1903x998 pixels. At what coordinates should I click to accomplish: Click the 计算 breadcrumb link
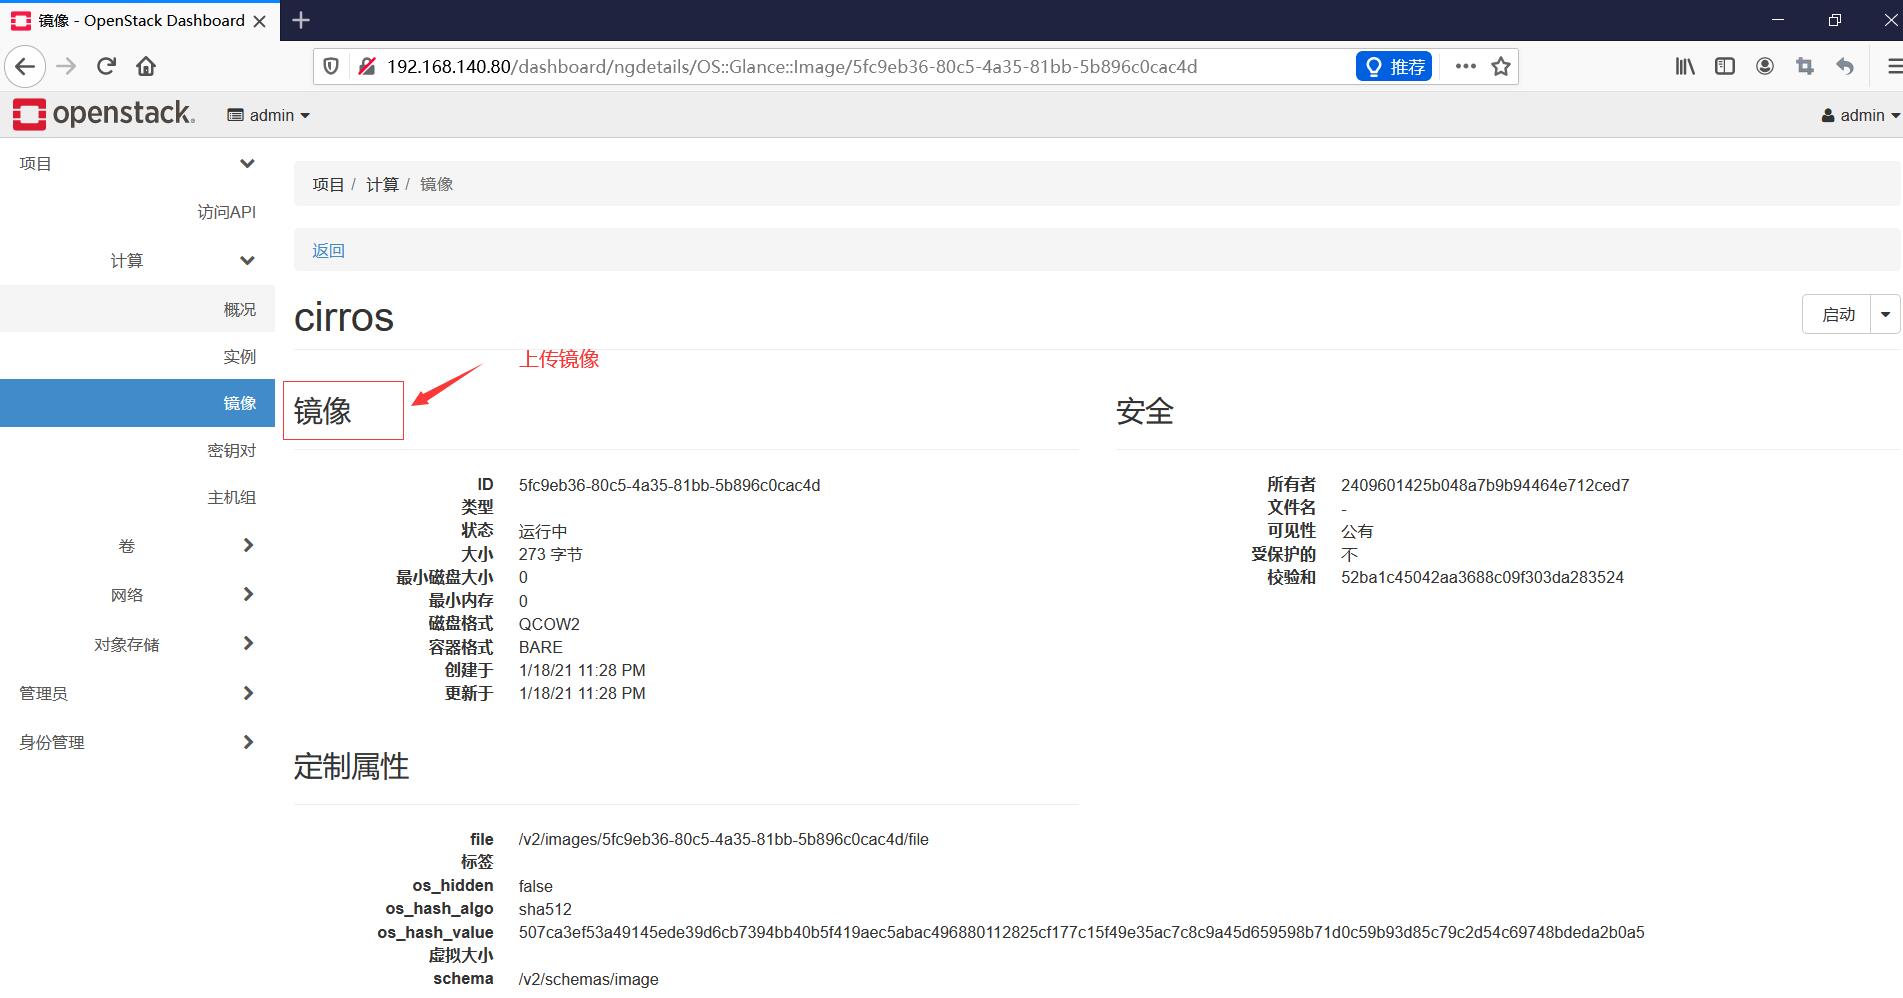point(382,184)
